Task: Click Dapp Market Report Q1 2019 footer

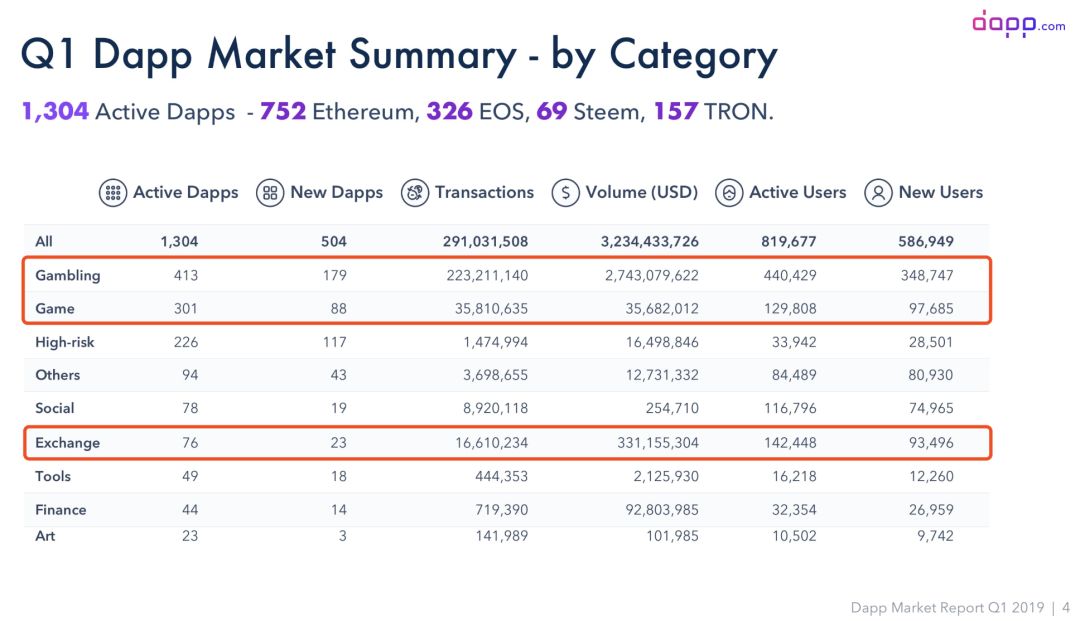Action: point(947,608)
